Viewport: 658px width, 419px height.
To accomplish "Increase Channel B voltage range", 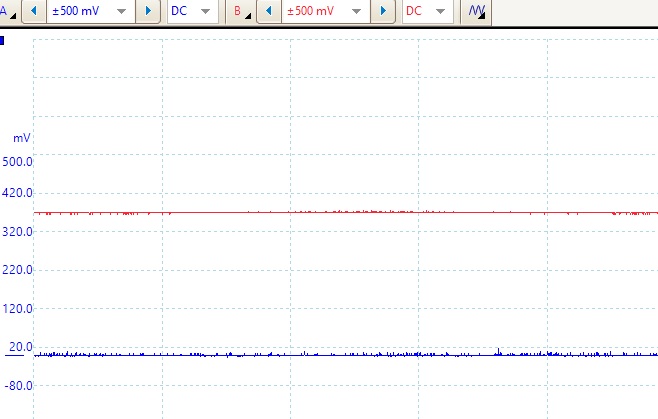I will [x=383, y=11].
